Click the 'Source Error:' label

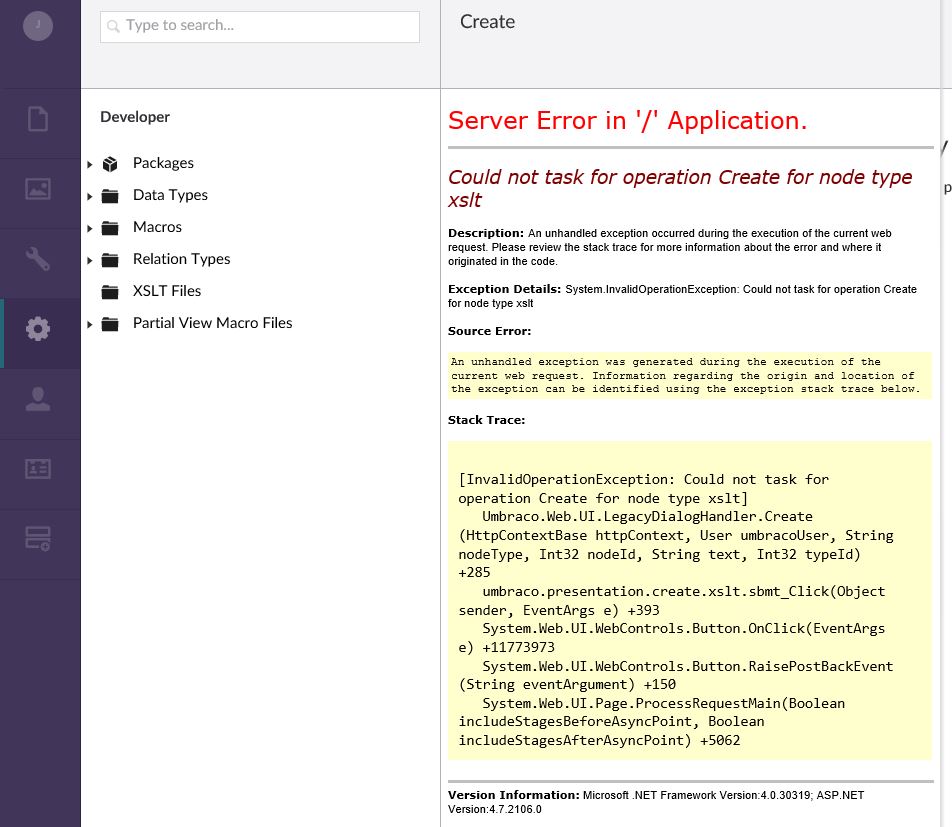489,331
